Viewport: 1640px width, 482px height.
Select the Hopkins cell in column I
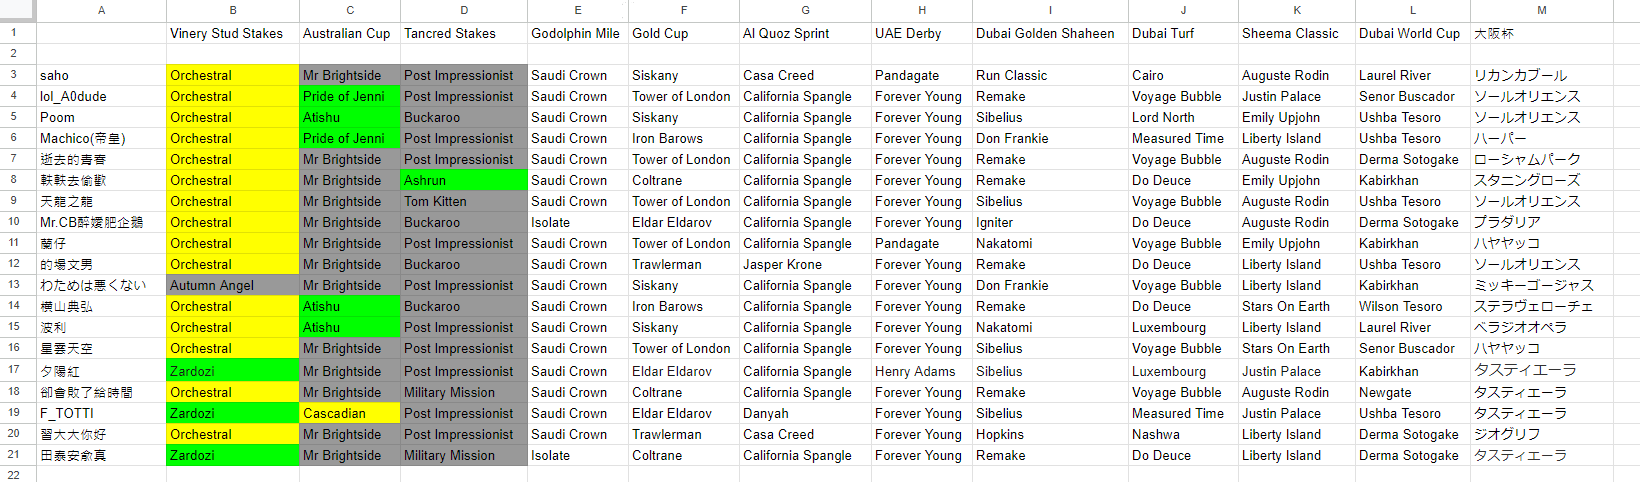click(1050, 434)
